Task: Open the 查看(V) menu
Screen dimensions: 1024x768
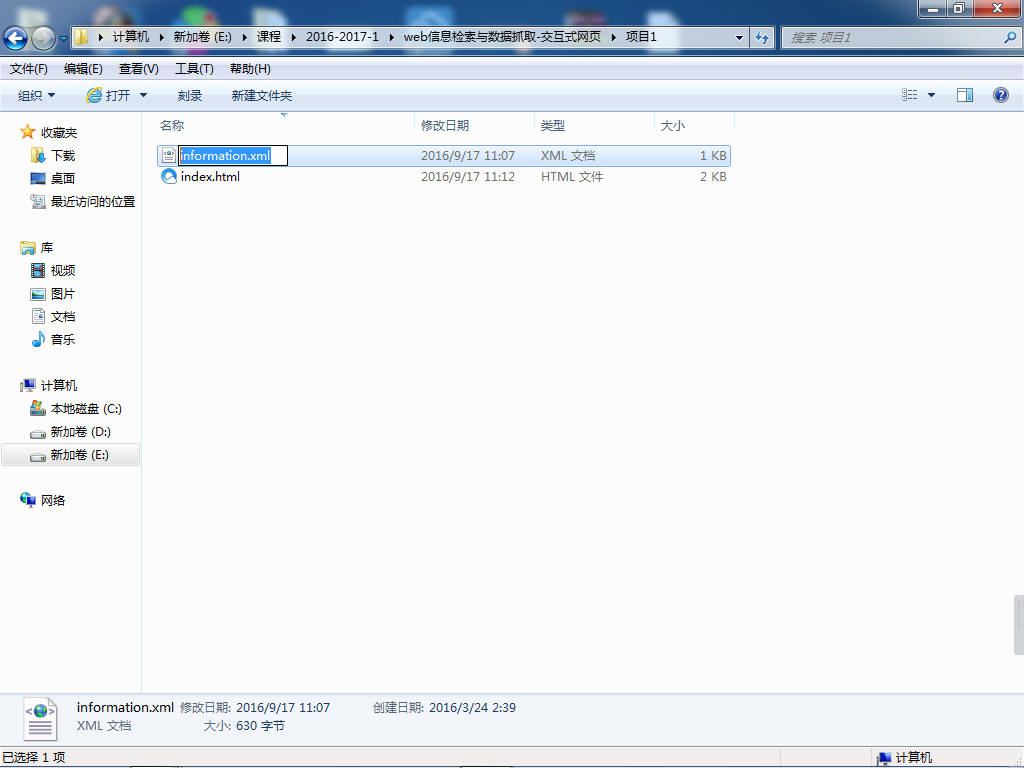Action: click(x=138, y=69)
